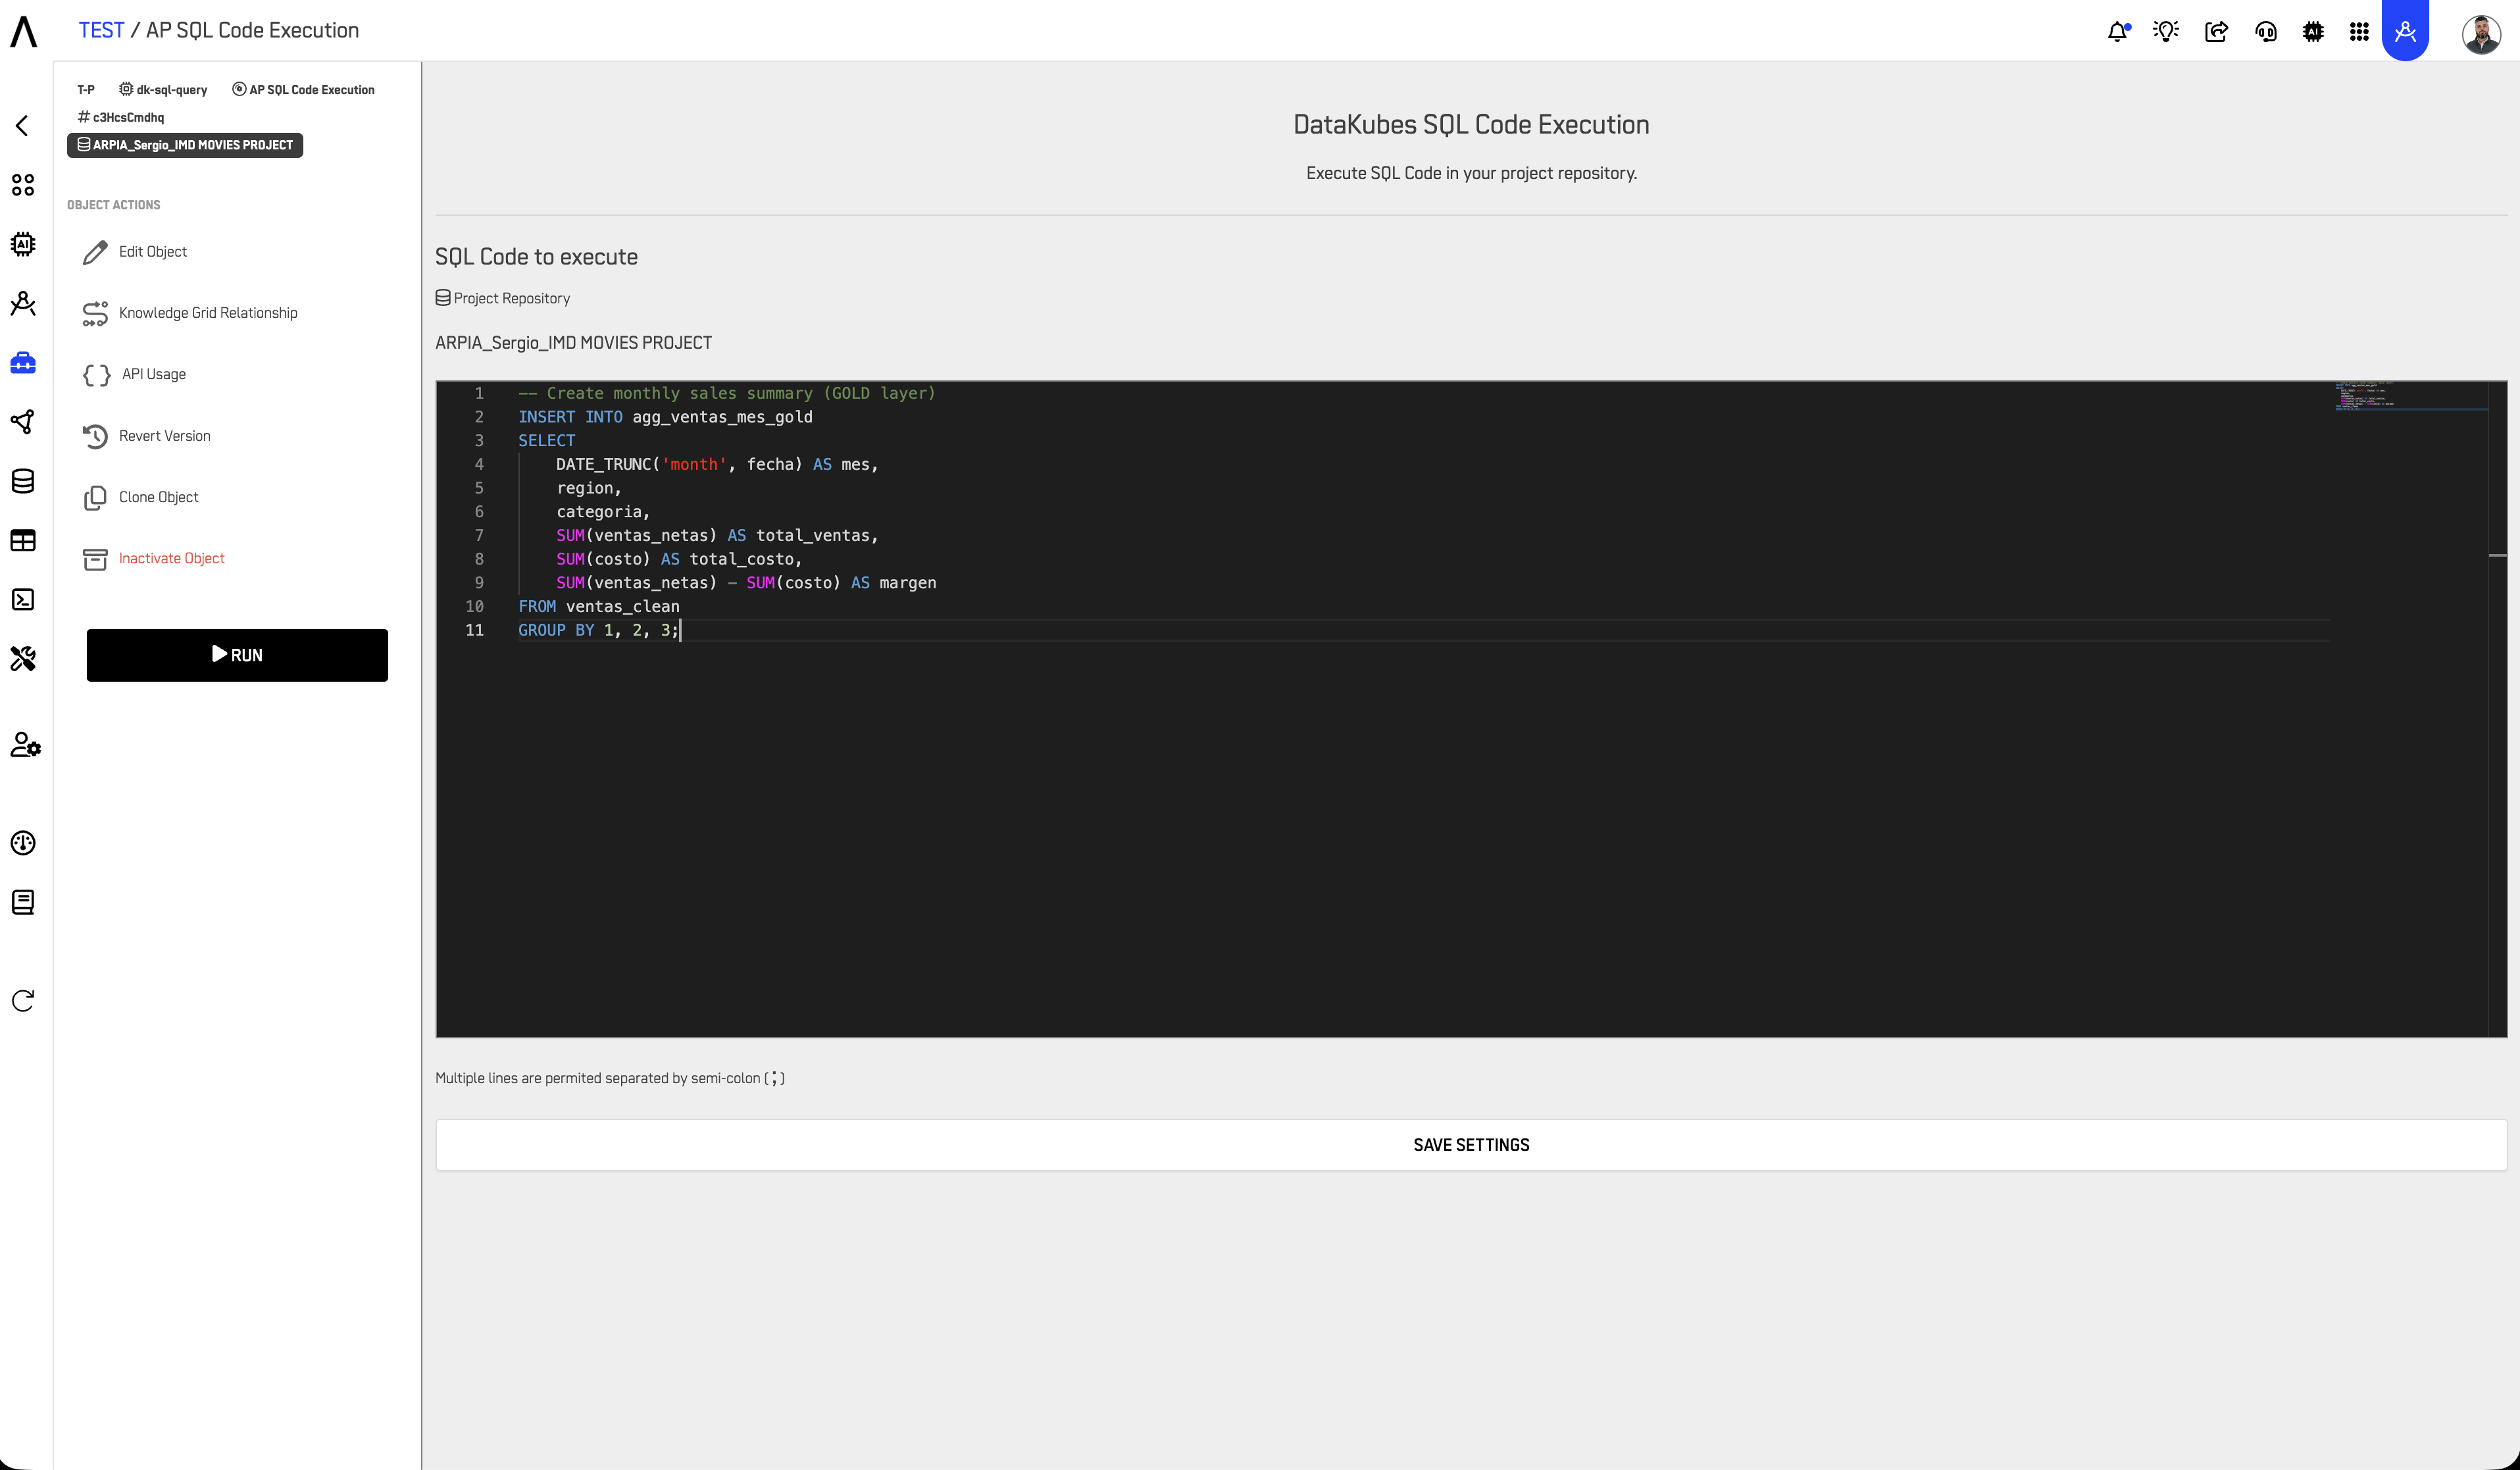Select Edit Object action
2520x1470 pixels.
152,252
